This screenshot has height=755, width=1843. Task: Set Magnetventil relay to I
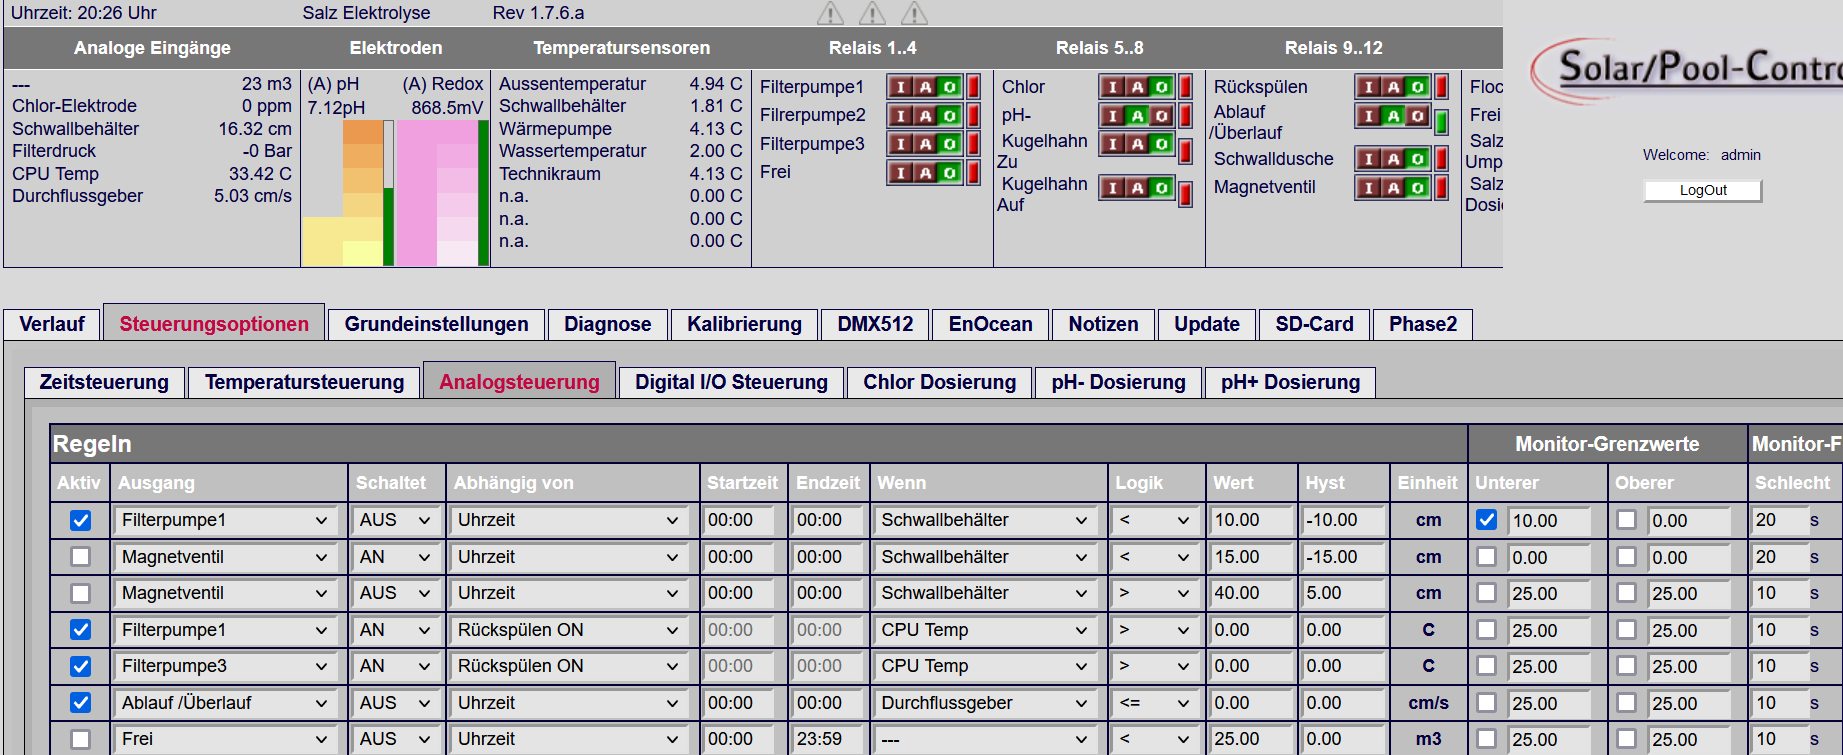tap(1369, 187)
